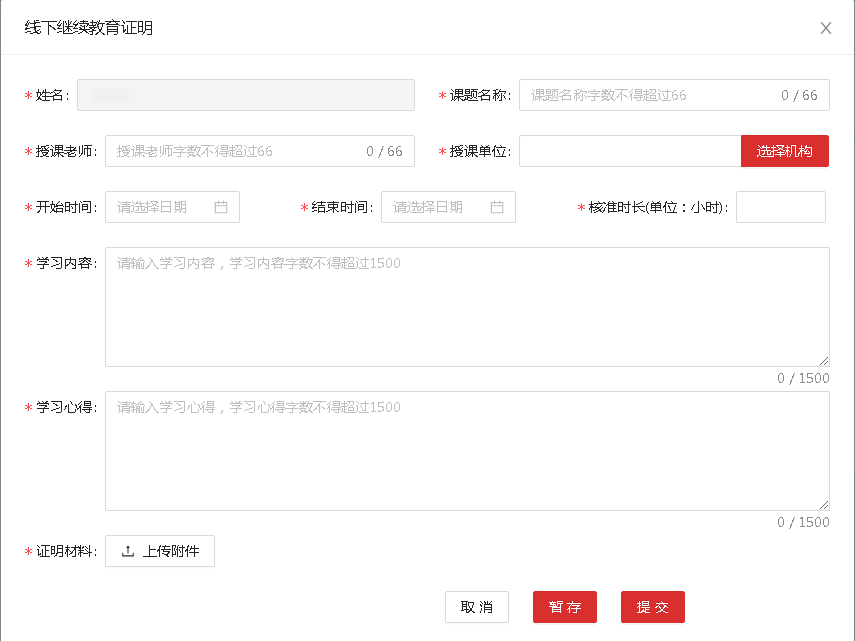Click the upload icon beside 上传附件

click(x=128, y=551)
